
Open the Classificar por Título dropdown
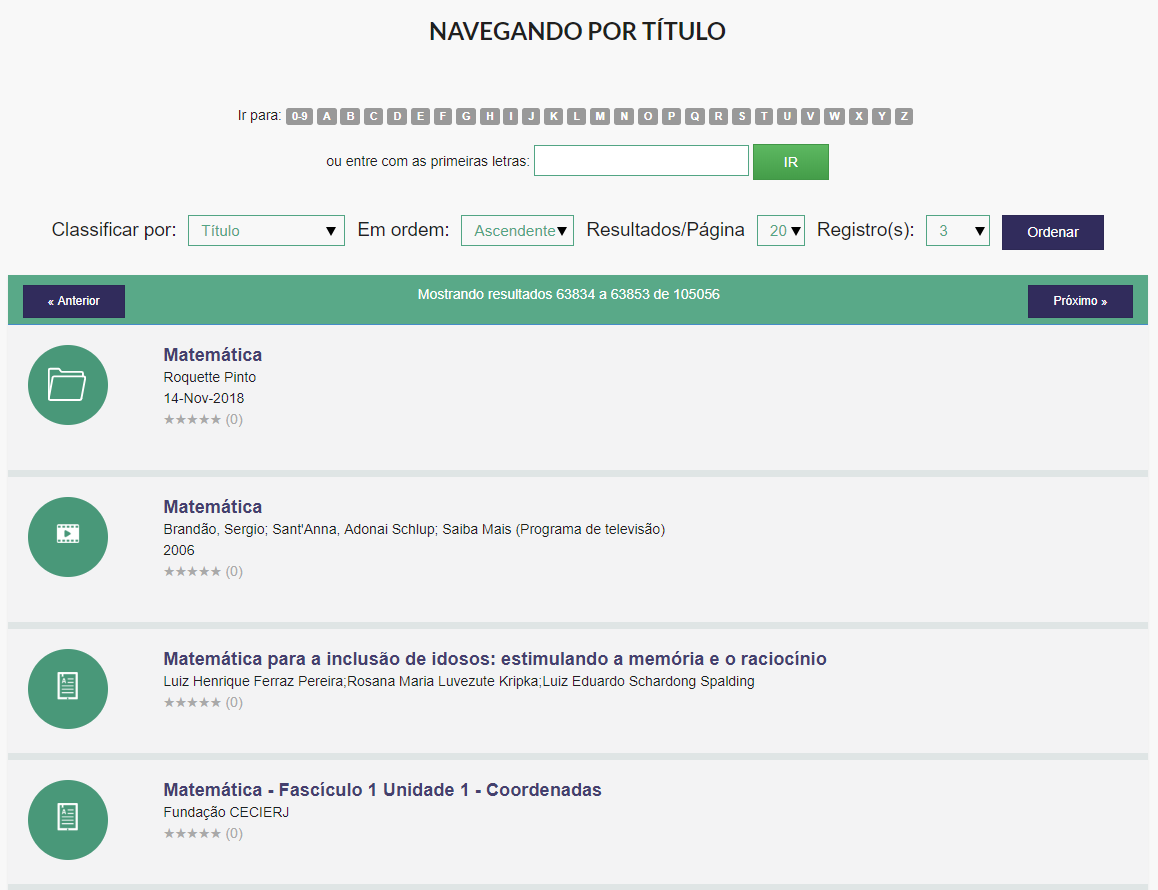(266, 231)
